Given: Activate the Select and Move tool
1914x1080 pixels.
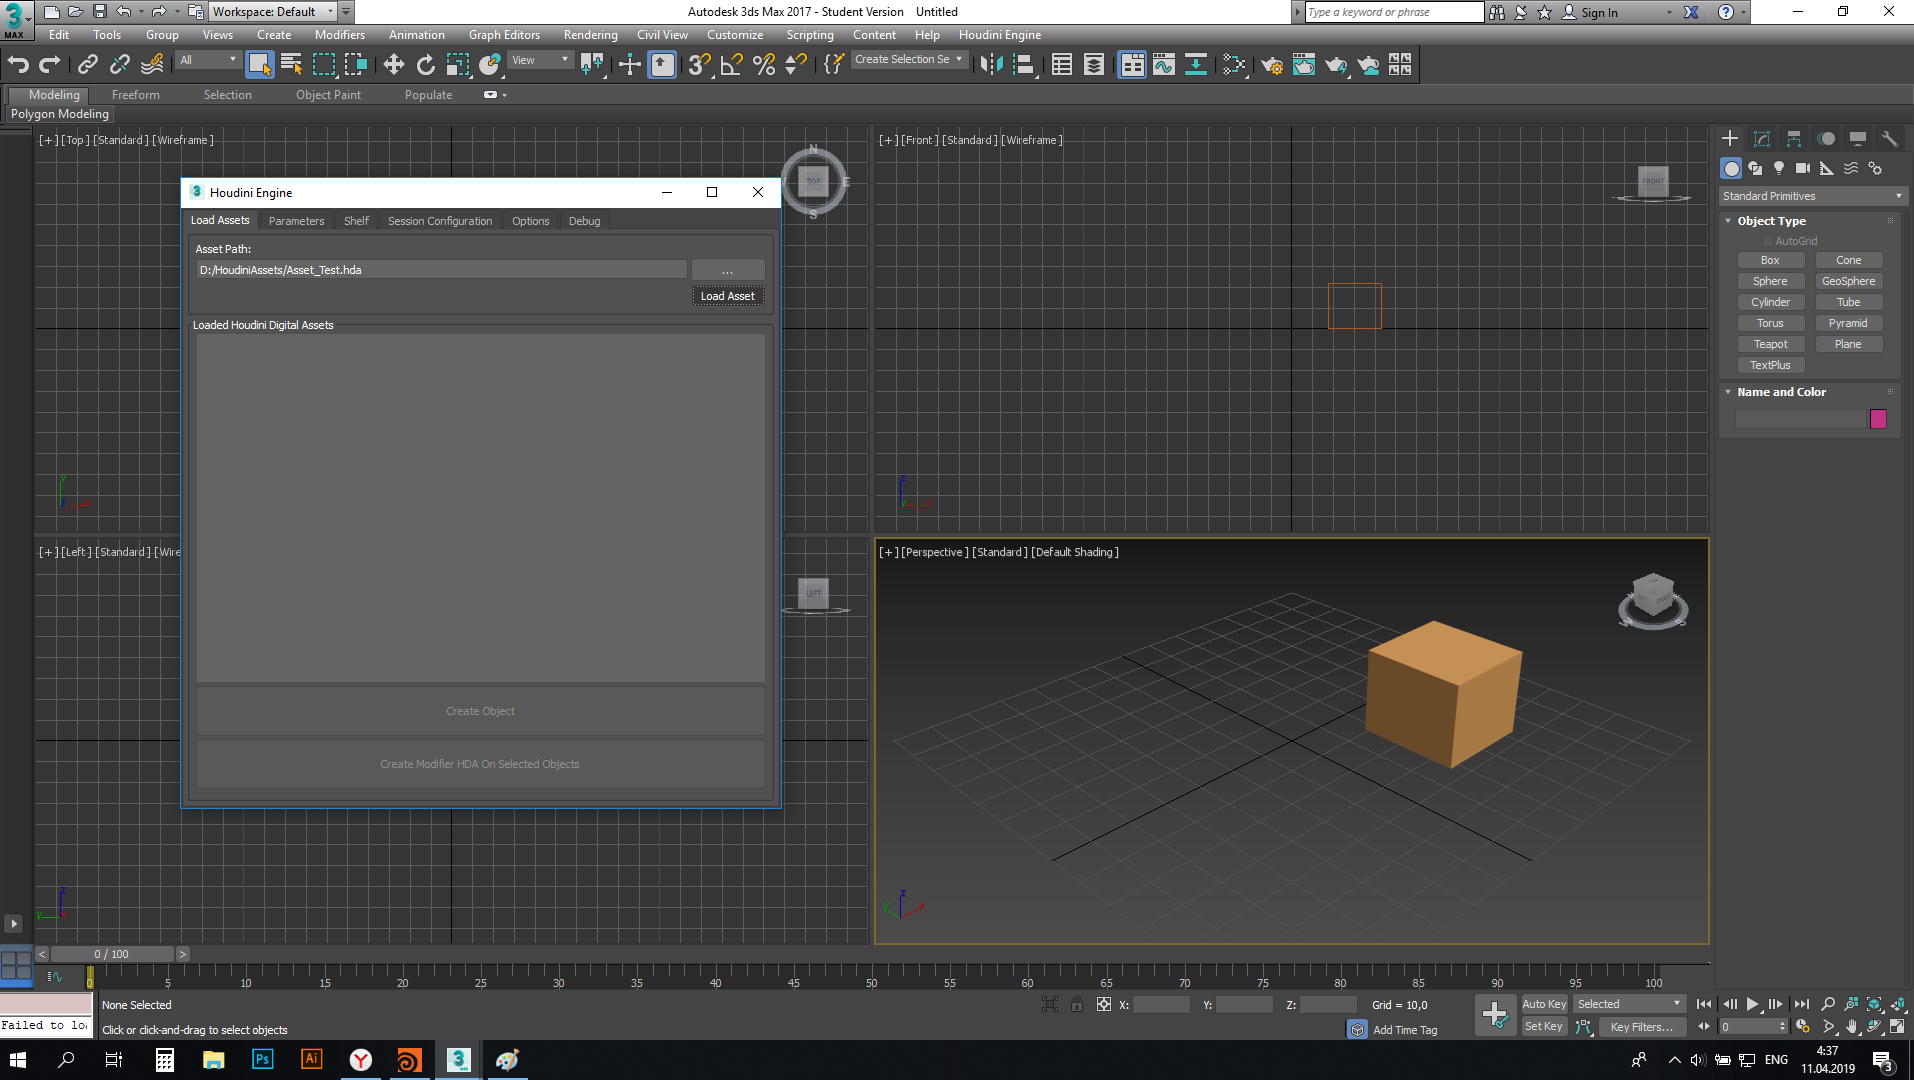Looking at the screenshot, I should (x=394, y=65).
